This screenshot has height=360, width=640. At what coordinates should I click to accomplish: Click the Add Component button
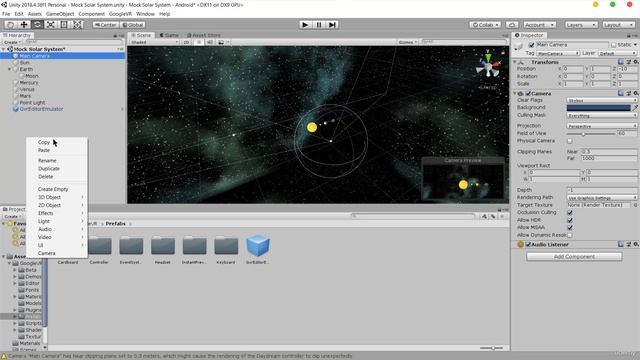pyautogui.click(x=574, y=256)
